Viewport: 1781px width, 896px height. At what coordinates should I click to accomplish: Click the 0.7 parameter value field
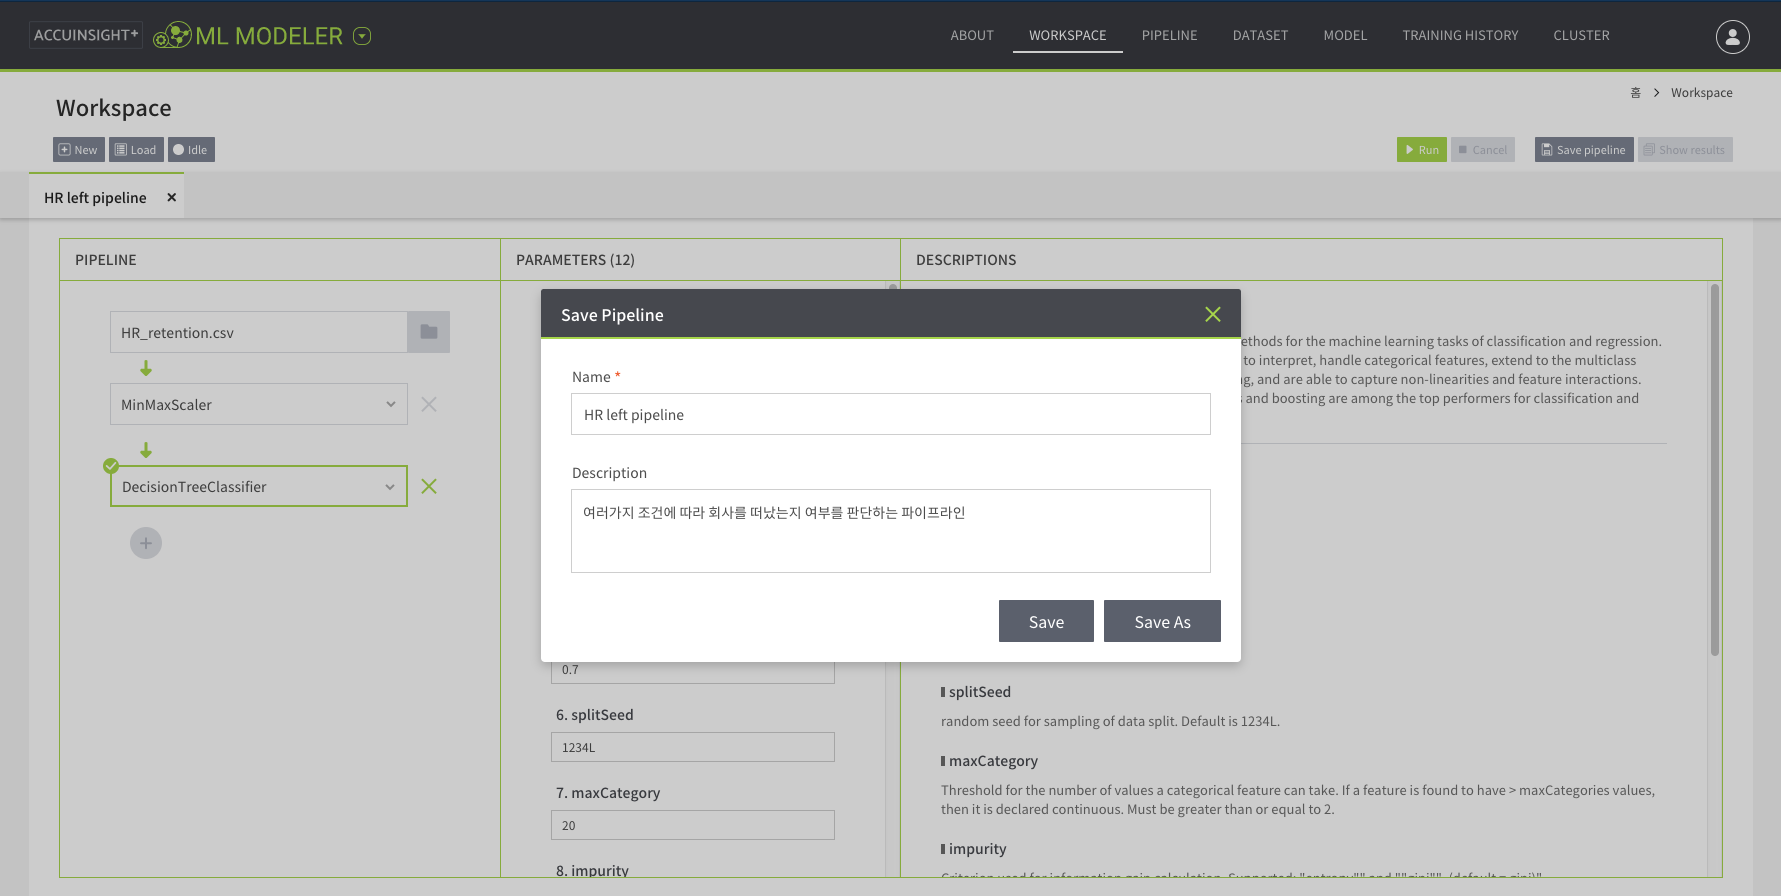pos(693,671)
